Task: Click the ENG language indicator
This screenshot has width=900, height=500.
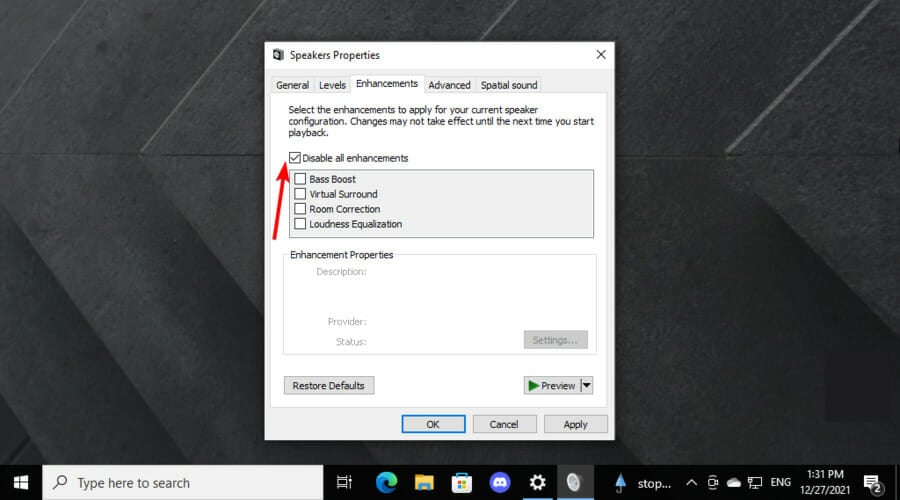Action: coord(780,483)
